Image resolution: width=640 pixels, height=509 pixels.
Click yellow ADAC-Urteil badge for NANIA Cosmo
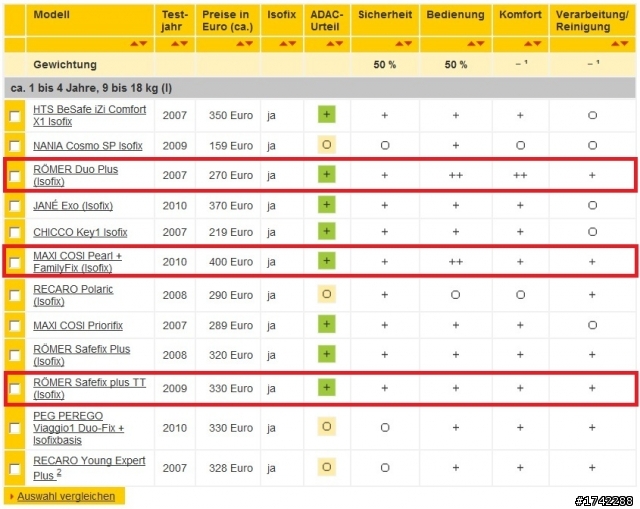[327, 145]
